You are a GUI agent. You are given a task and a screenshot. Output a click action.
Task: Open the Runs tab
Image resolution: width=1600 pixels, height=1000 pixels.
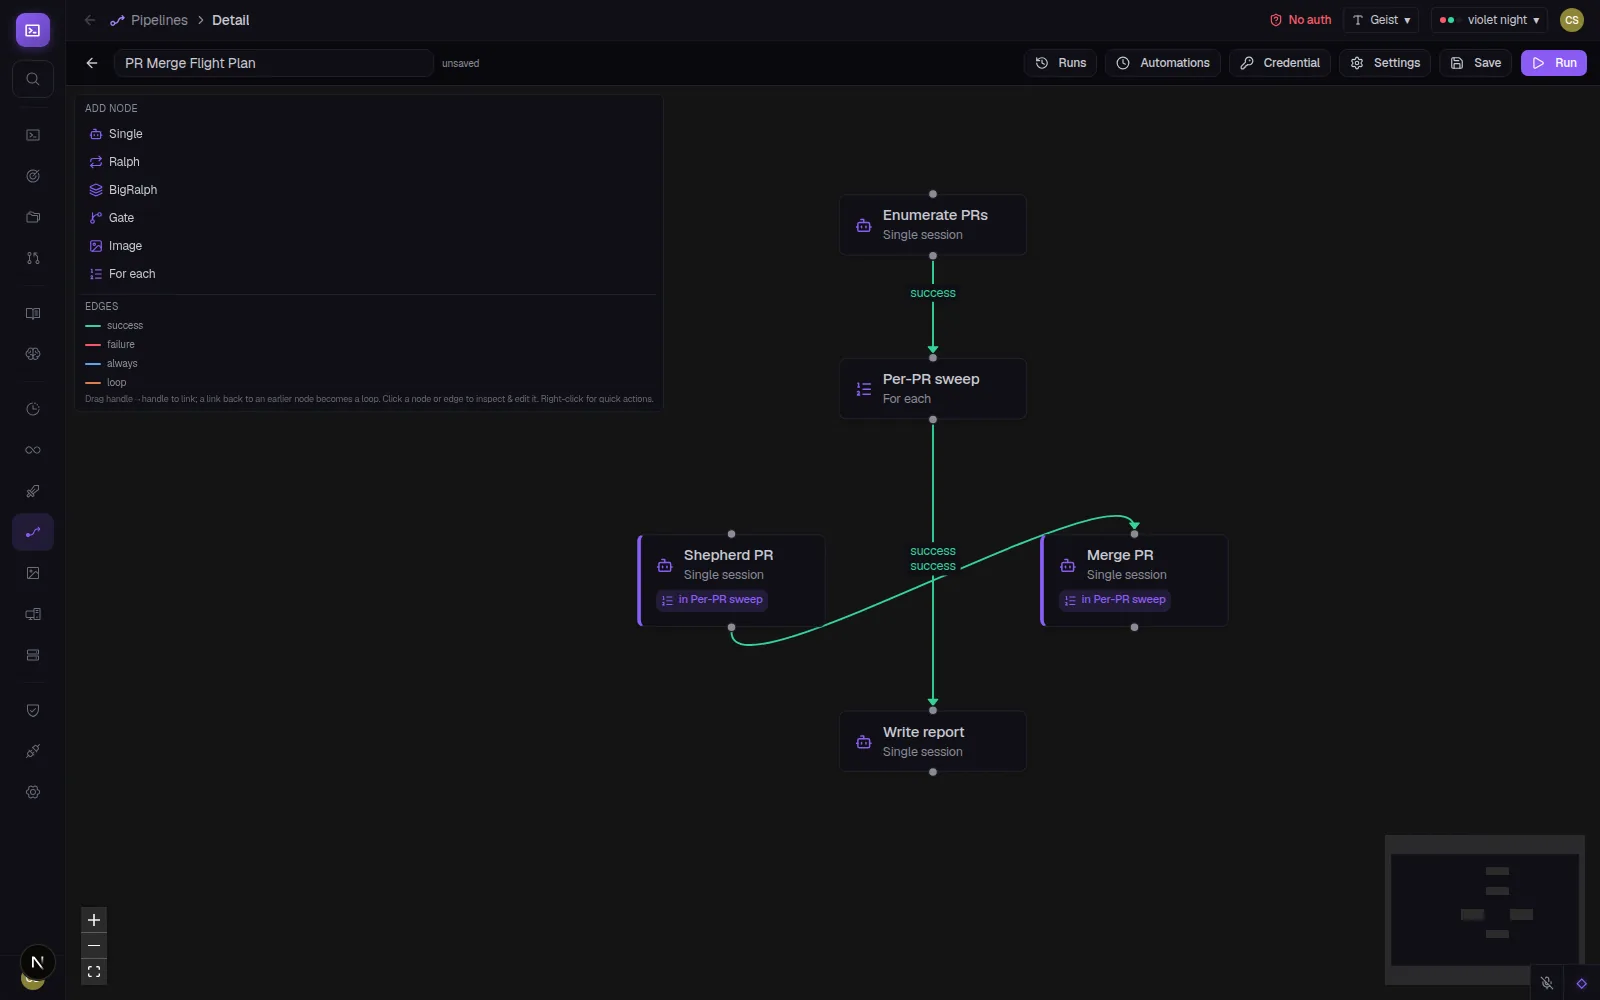point(1060,63)
